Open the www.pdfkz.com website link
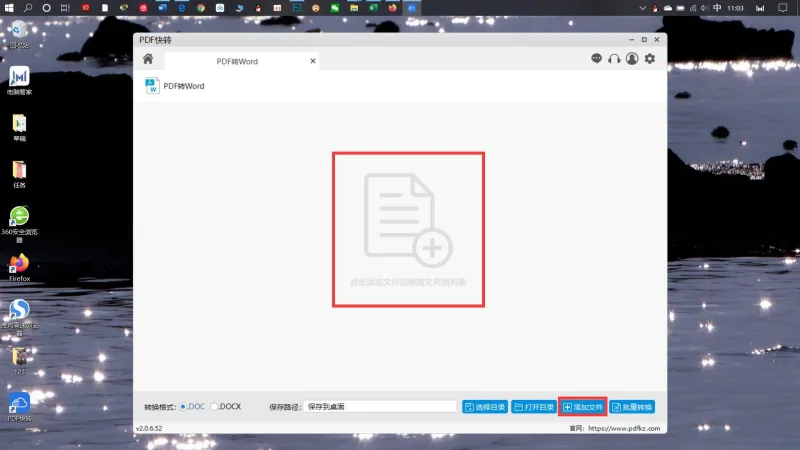Image resolution: width=800 pixels, height=450 pixels. pos(624,429)
